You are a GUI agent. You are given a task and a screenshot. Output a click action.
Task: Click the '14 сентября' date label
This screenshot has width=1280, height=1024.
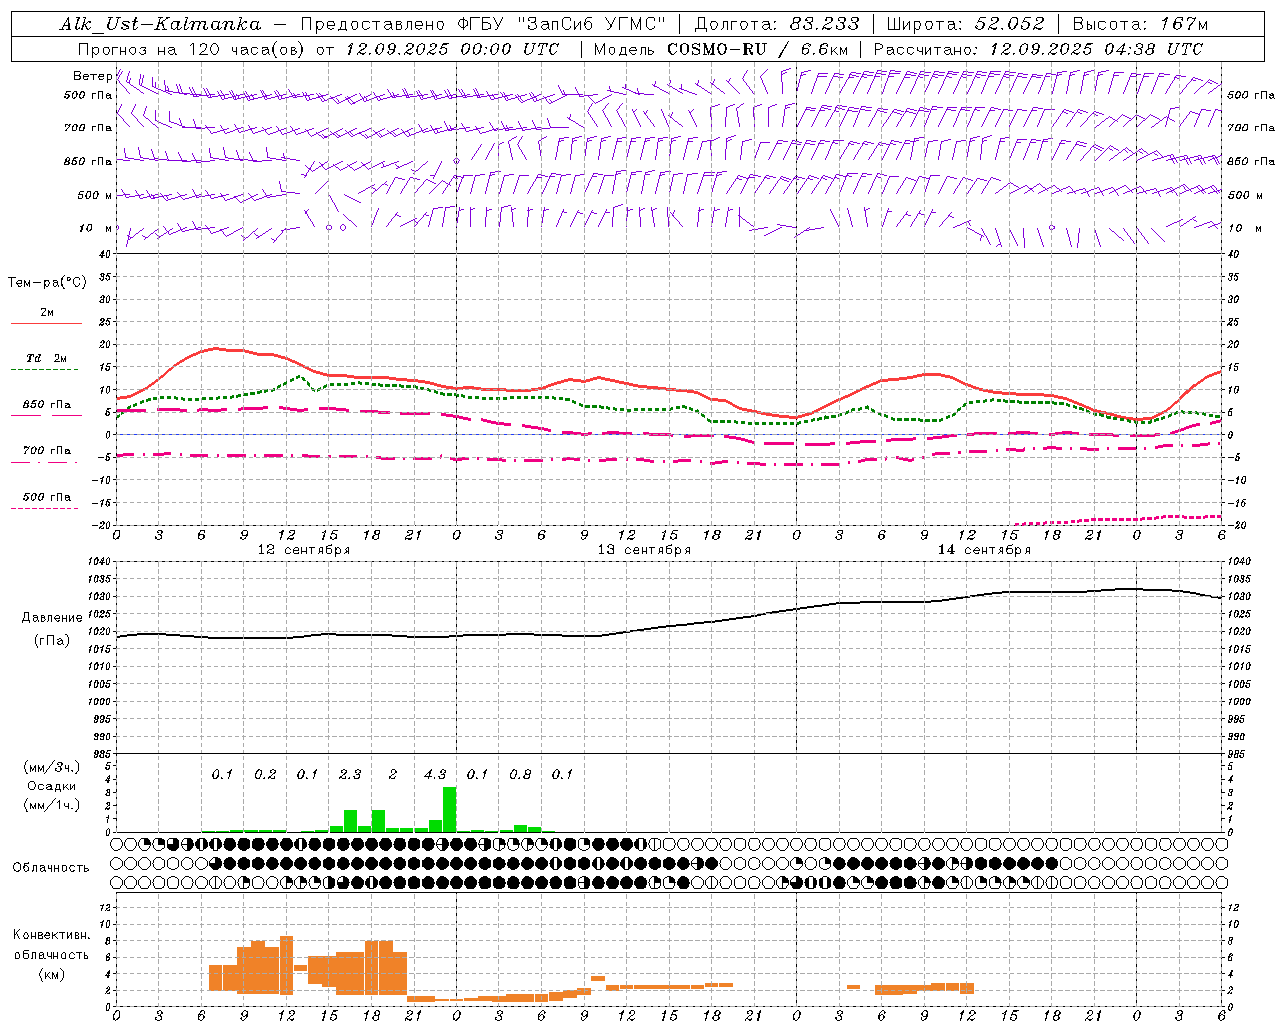click(984, 550)
